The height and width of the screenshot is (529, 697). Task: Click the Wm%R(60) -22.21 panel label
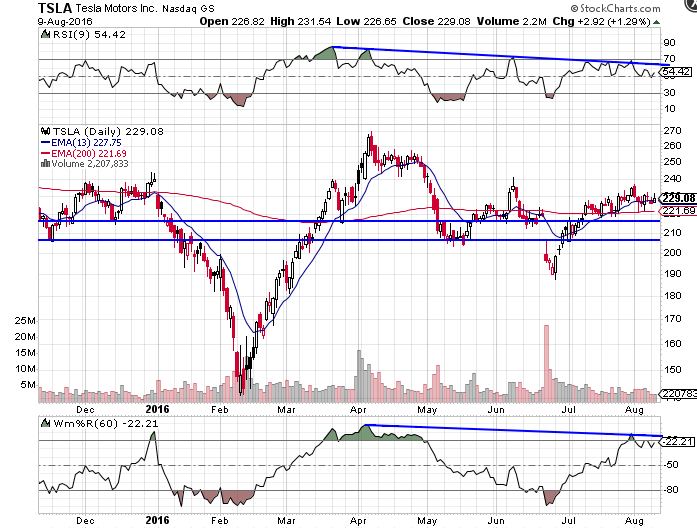click(x=105, y=423)
